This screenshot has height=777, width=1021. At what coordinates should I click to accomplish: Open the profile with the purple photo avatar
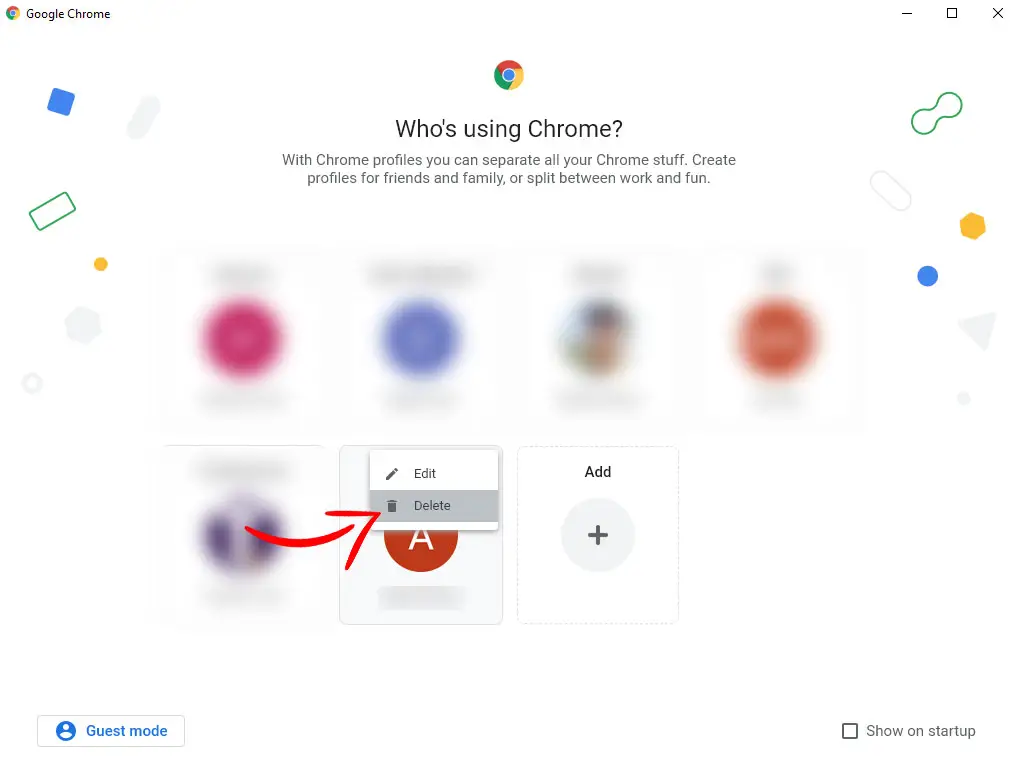click(240, 535)
